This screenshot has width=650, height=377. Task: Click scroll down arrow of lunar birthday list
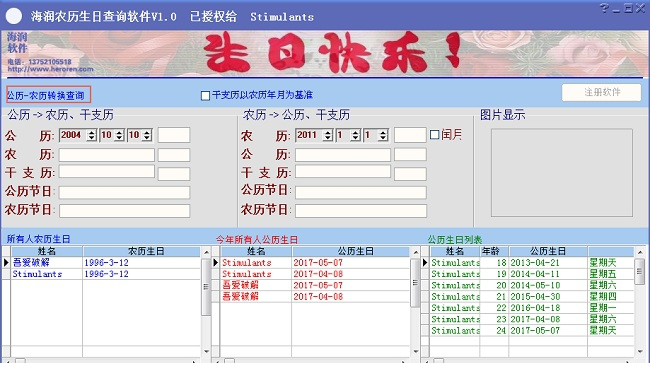pos(206,352)
